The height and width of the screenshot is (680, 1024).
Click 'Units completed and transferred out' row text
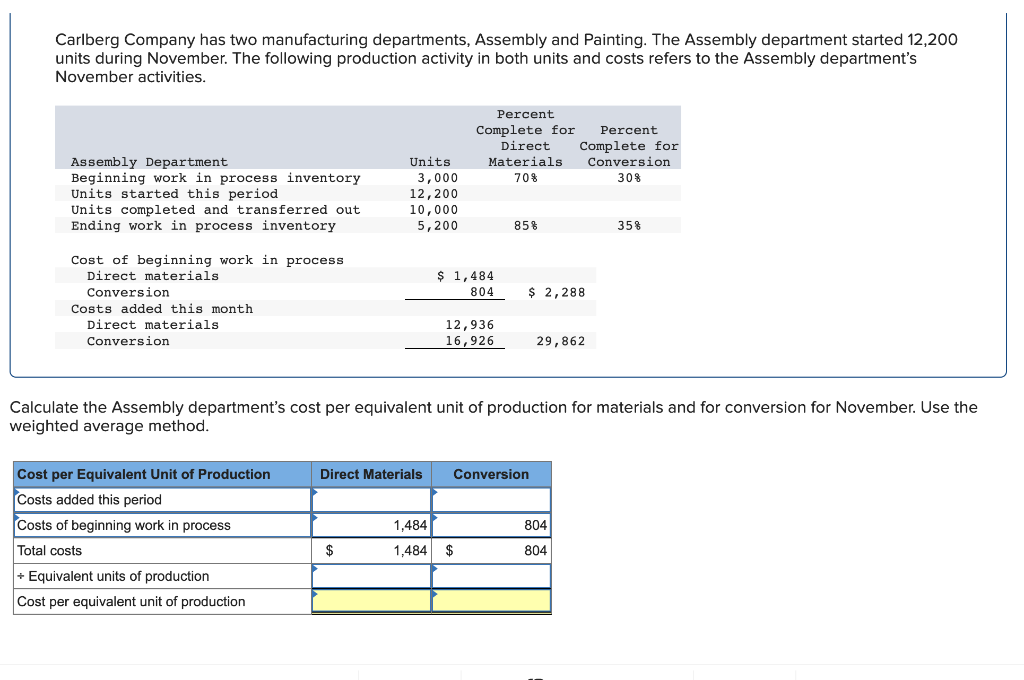click(216, 210)
